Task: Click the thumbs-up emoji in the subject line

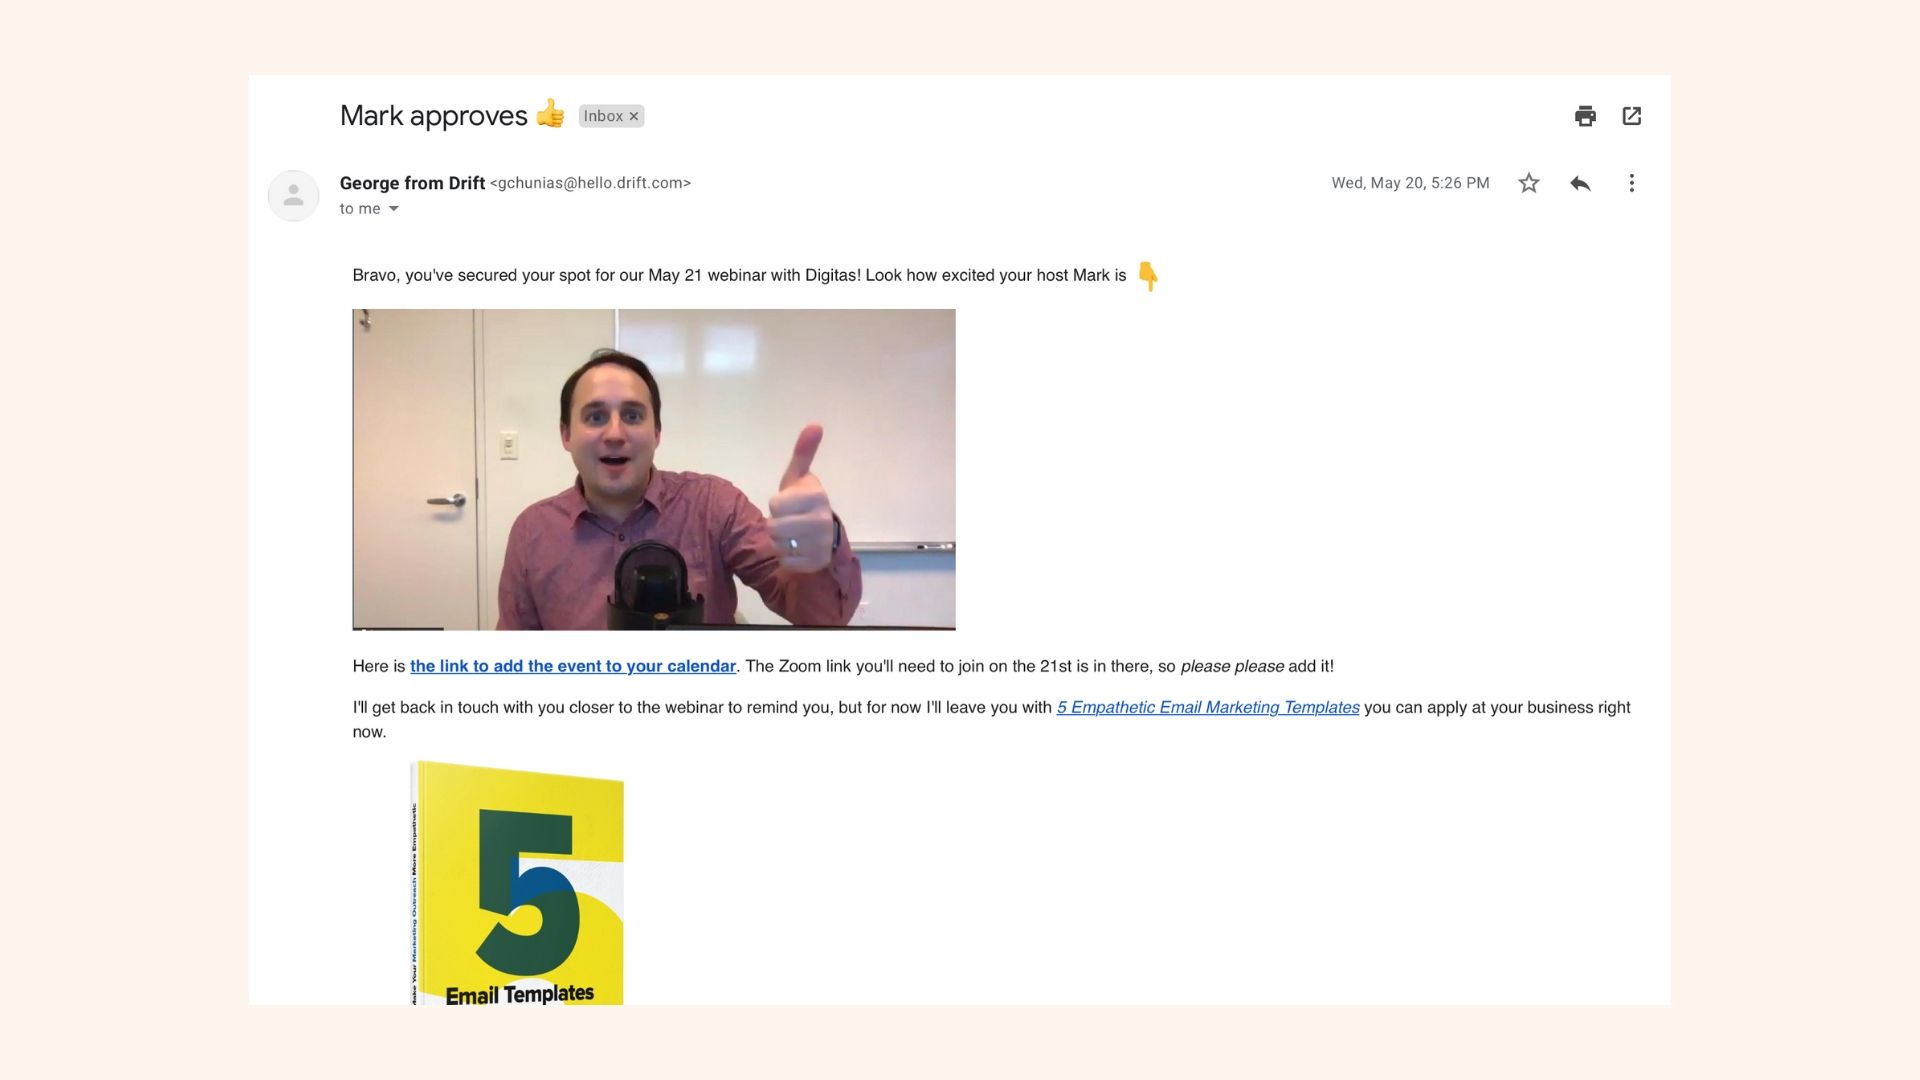Action: pos(550,114)
